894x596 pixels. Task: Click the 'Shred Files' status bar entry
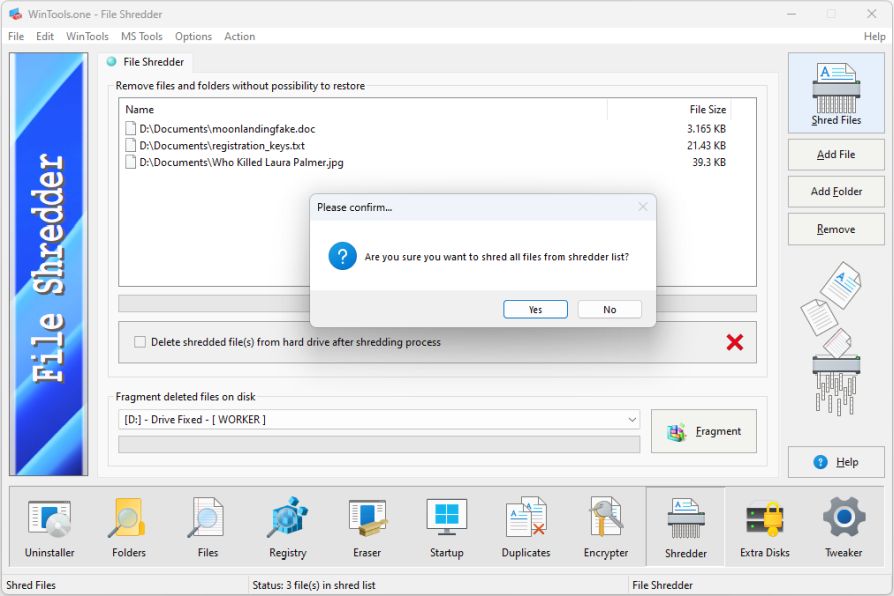31,585
